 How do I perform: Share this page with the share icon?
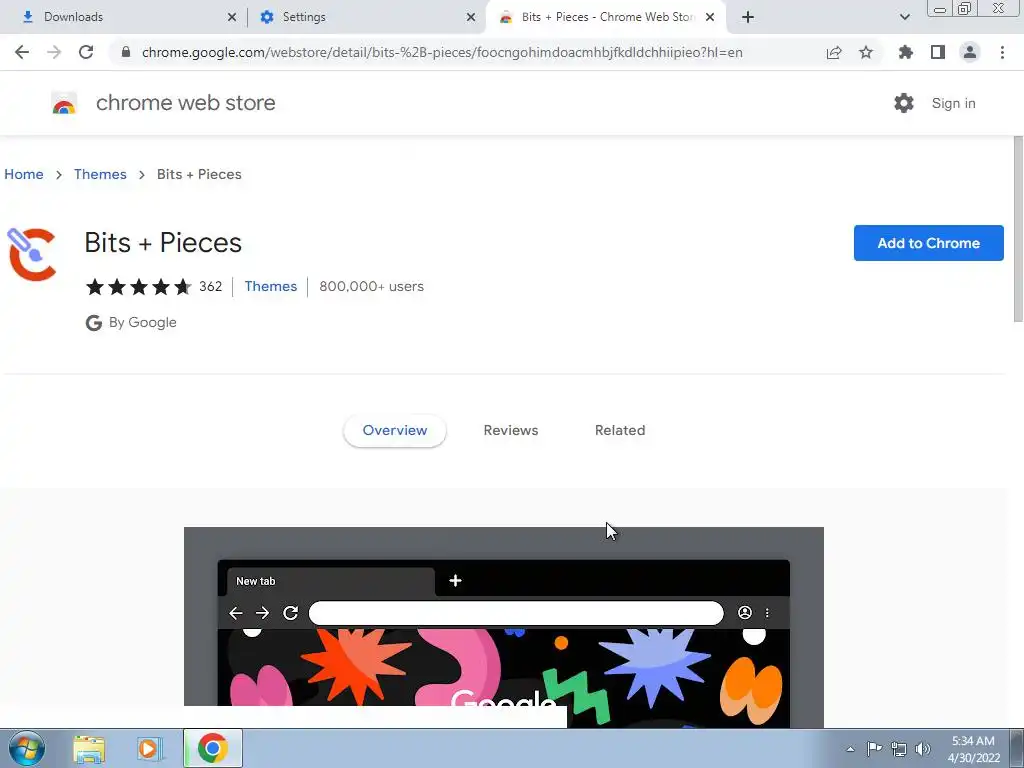click(834, 52)
